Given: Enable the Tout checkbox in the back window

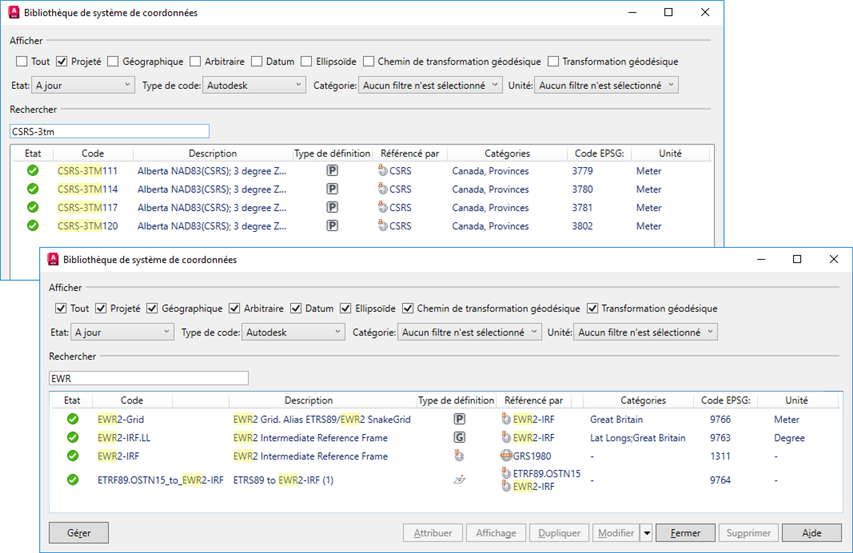Looking at the screenshot, I should click(x=21, y=61).
